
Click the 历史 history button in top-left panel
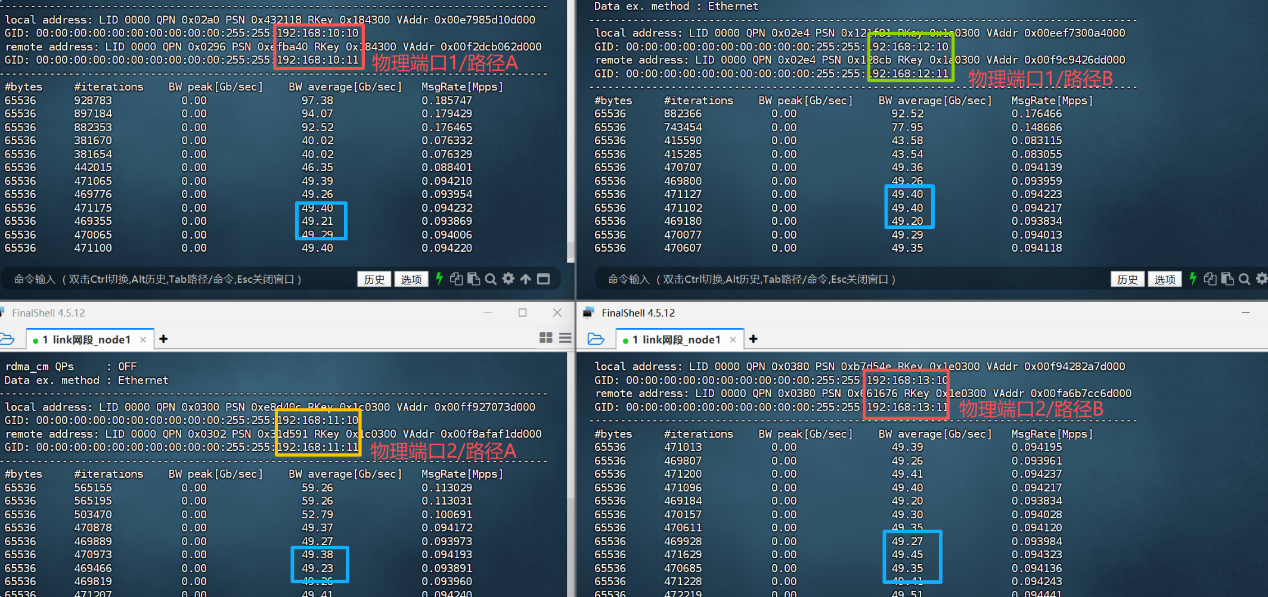[x=373, y=279]
